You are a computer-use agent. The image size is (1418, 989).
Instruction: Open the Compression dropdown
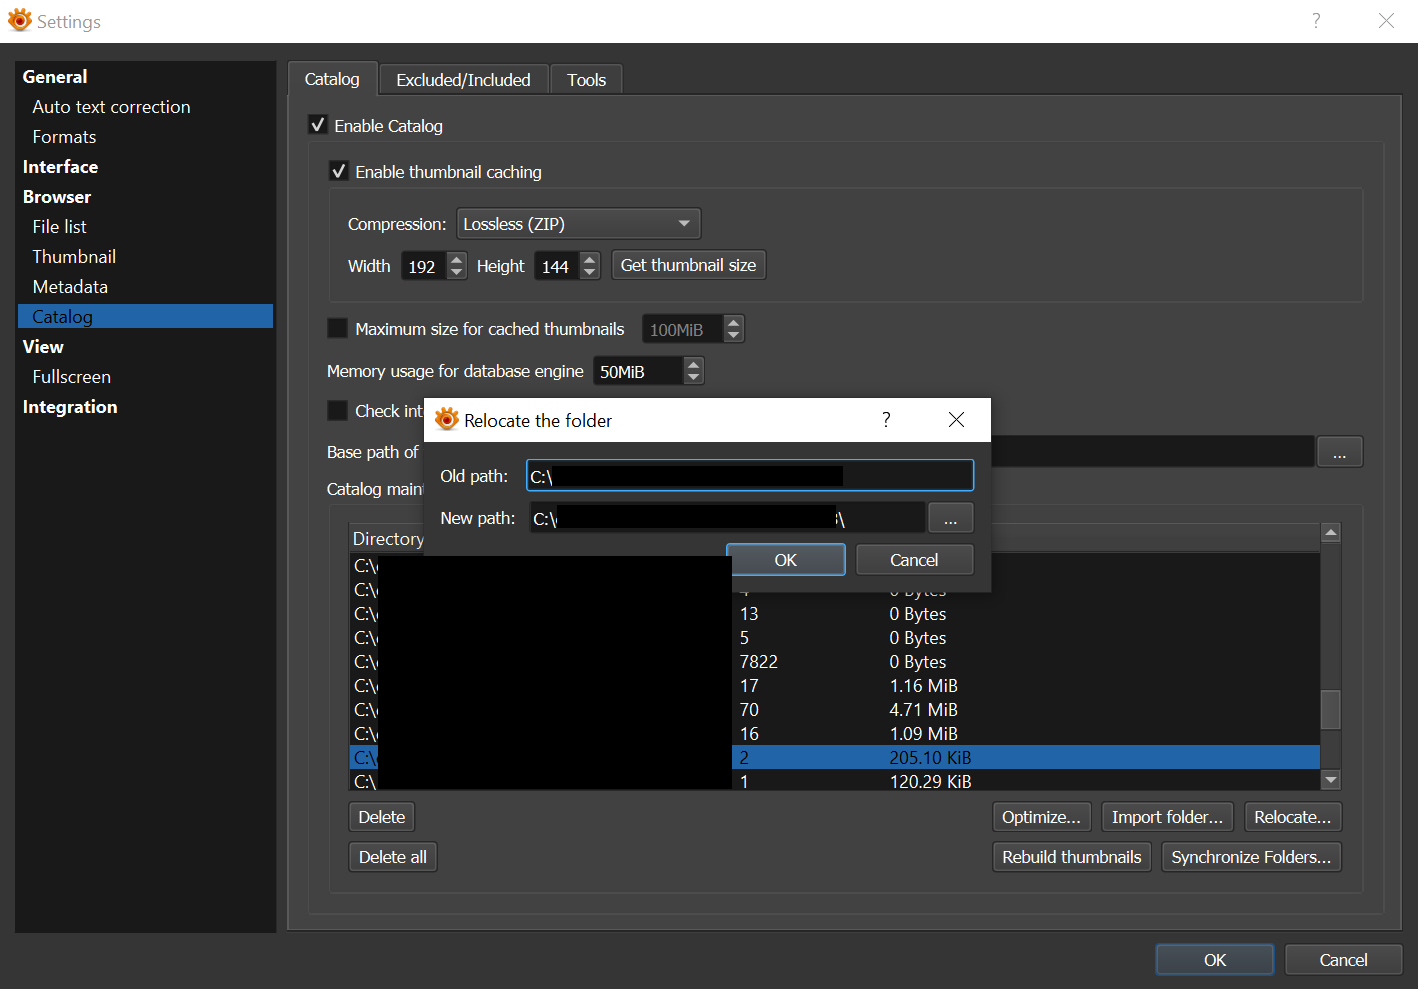(578, 224)
